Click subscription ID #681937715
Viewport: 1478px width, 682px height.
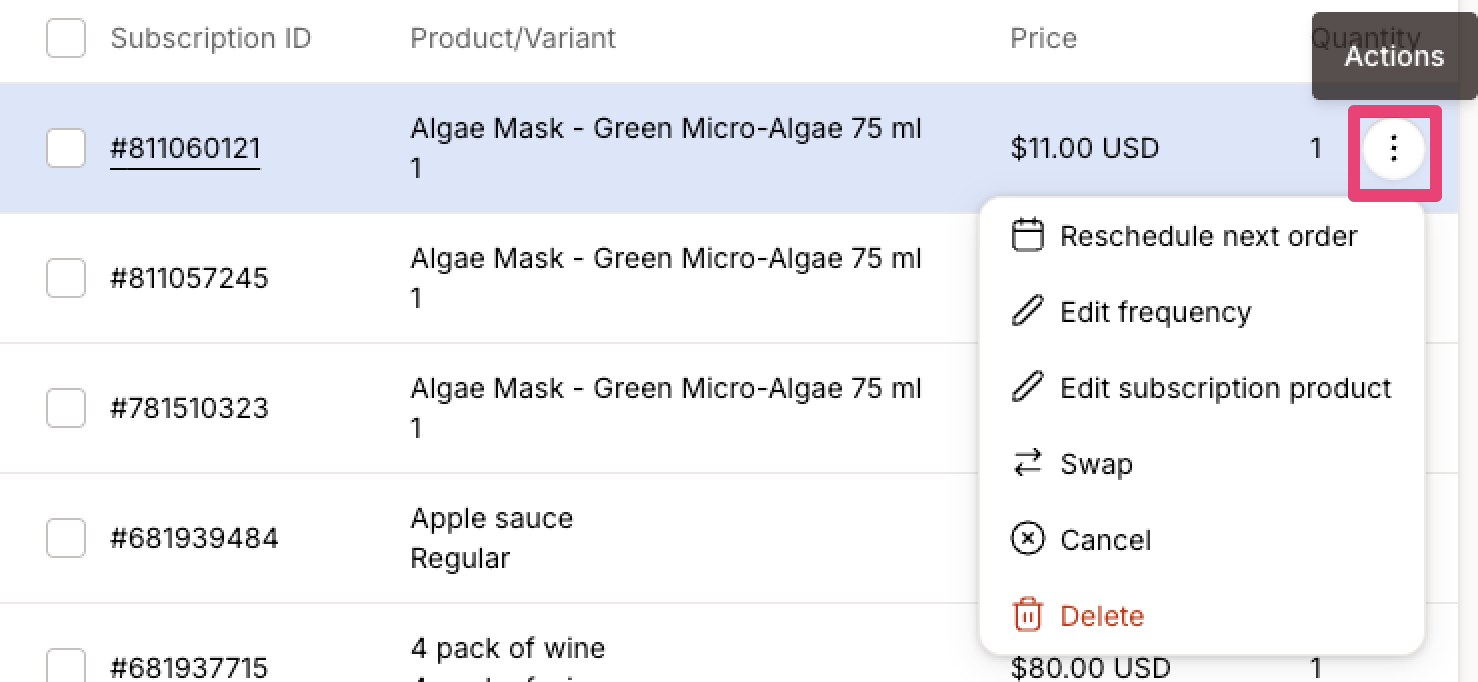click(x=189, y=667)
